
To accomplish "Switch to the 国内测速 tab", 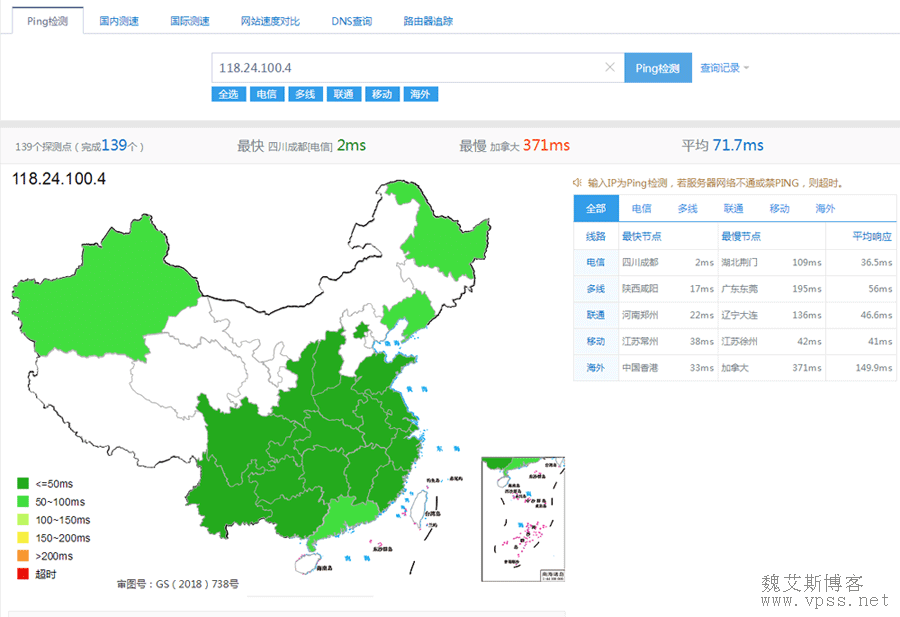I will coord(119,21).
